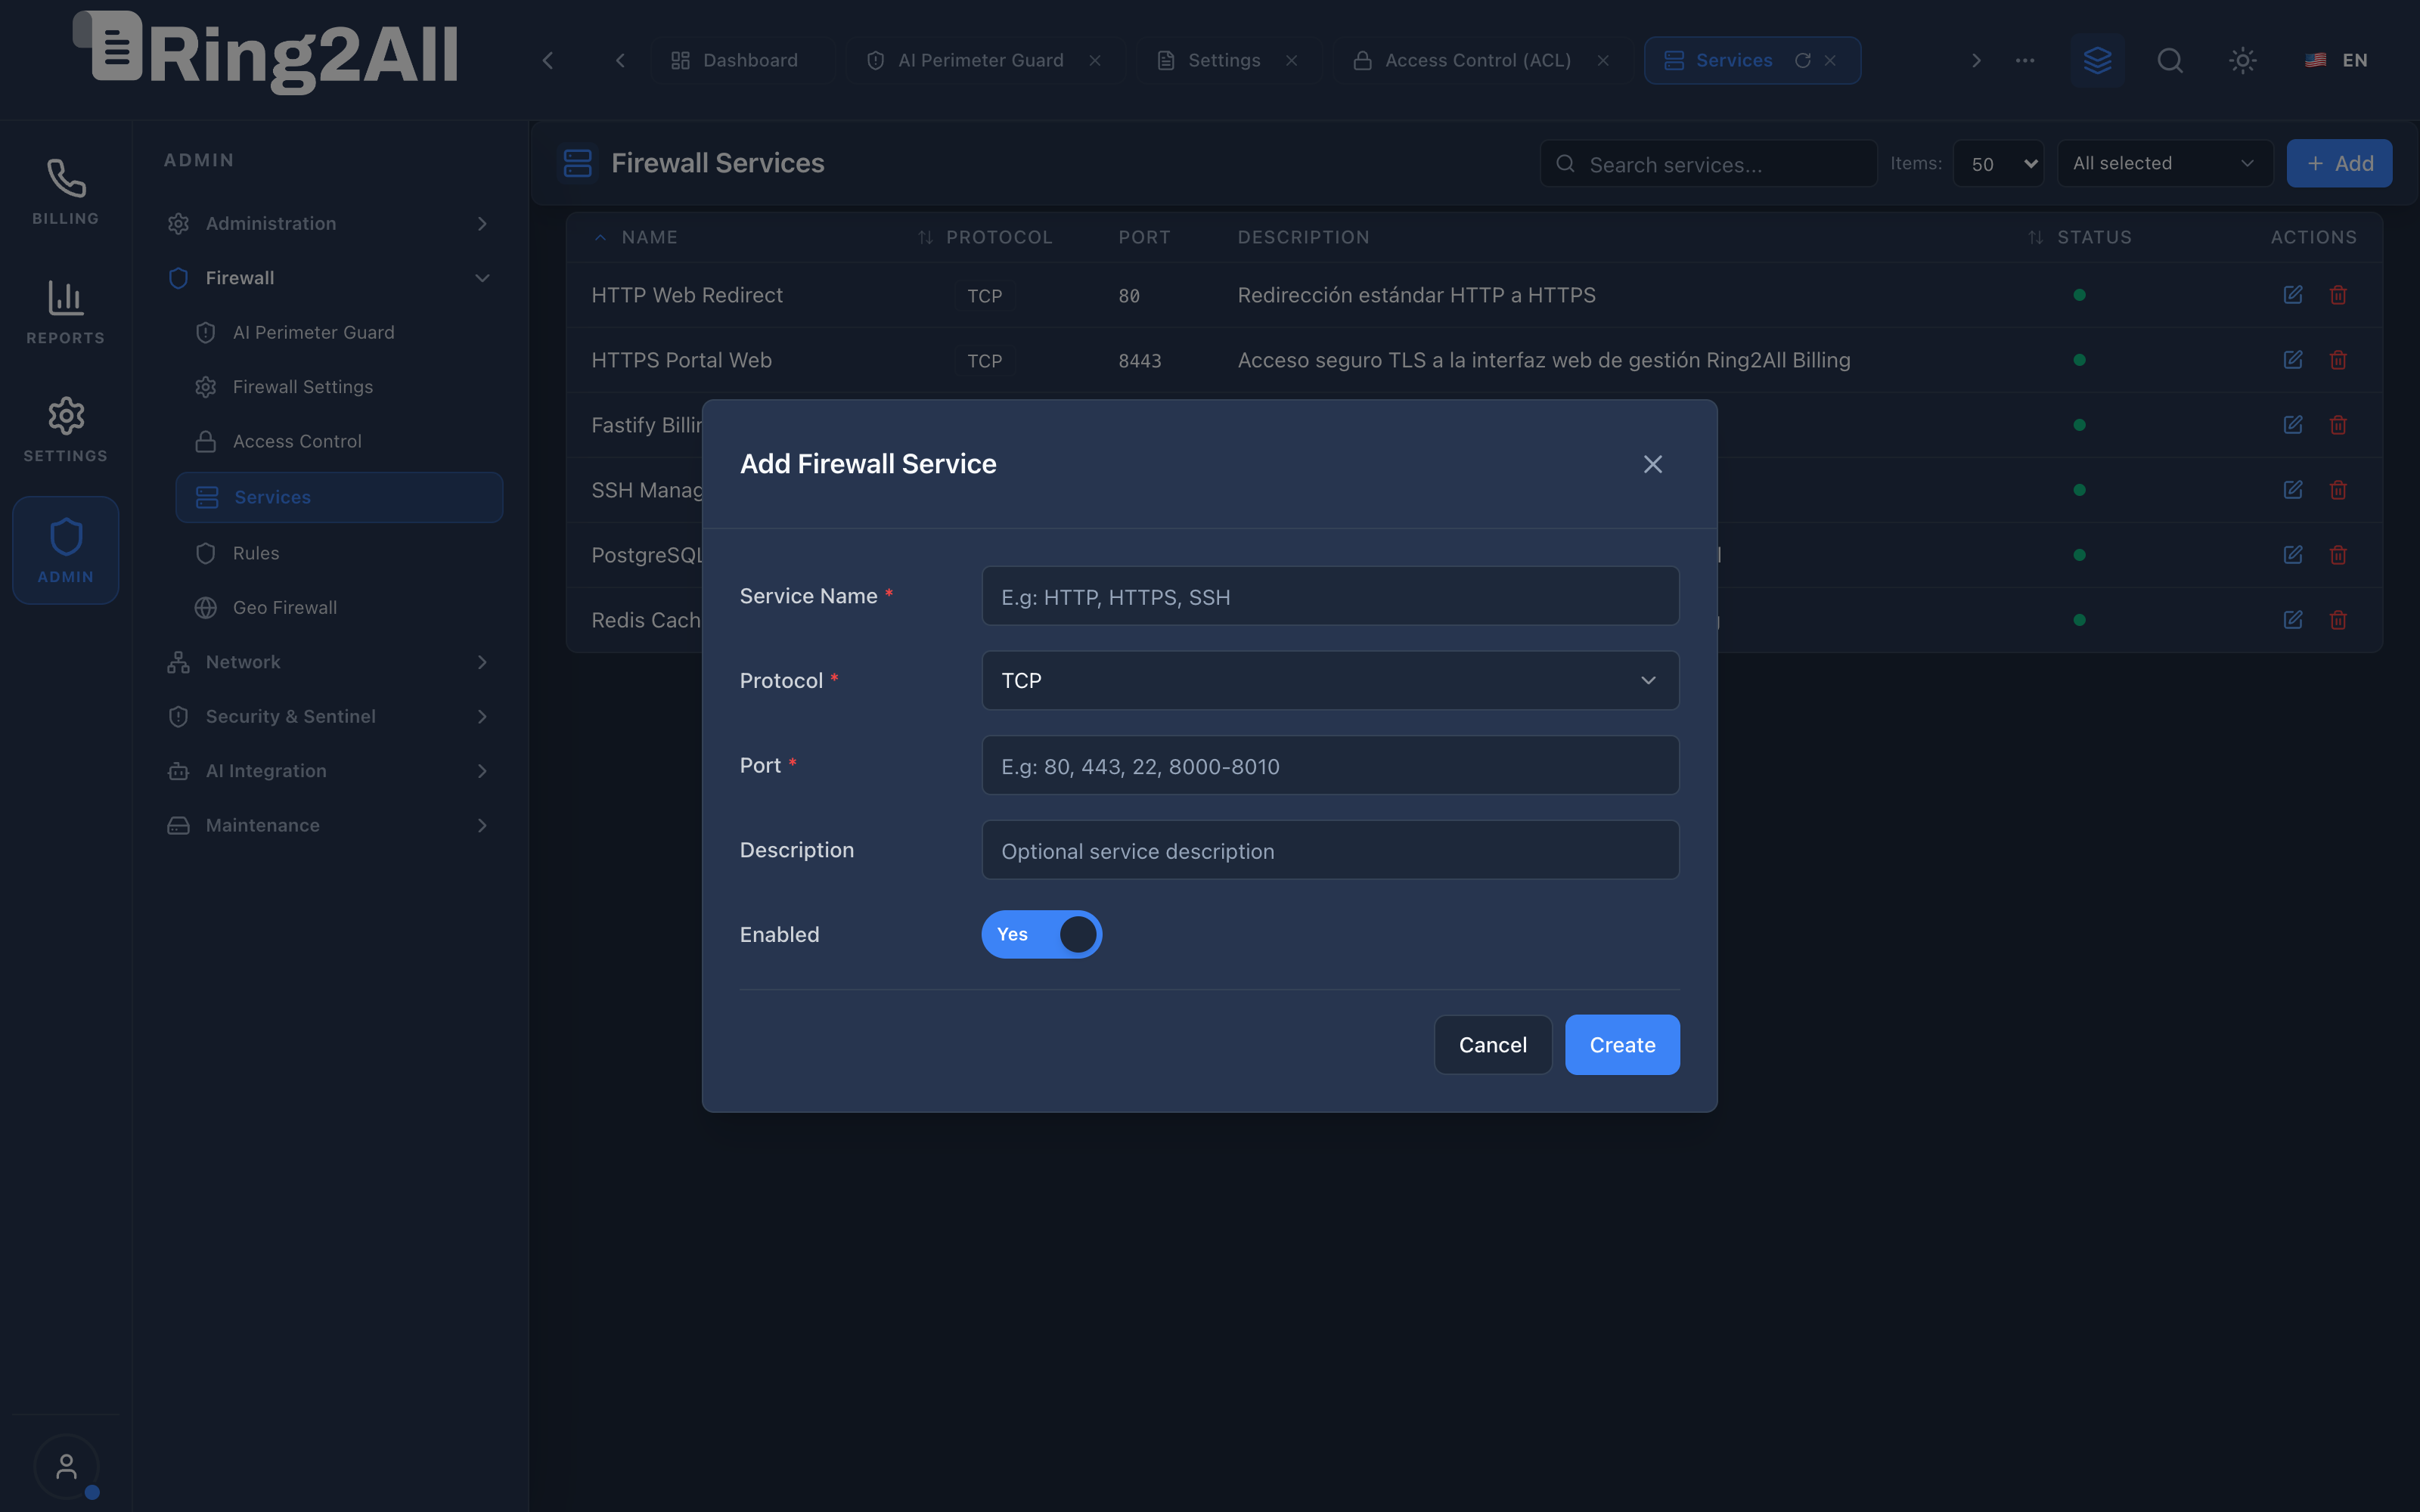Toggle the light theme sun icon
Screen dimensions: 2420x1512
click(2243, 60)
